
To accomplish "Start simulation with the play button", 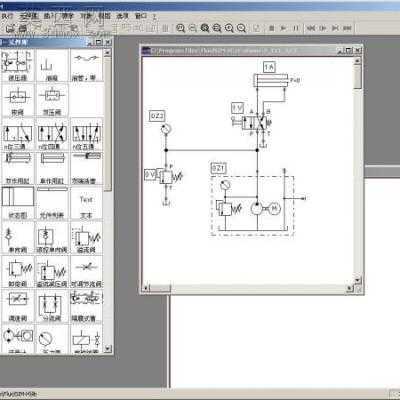I will [283, 28].
